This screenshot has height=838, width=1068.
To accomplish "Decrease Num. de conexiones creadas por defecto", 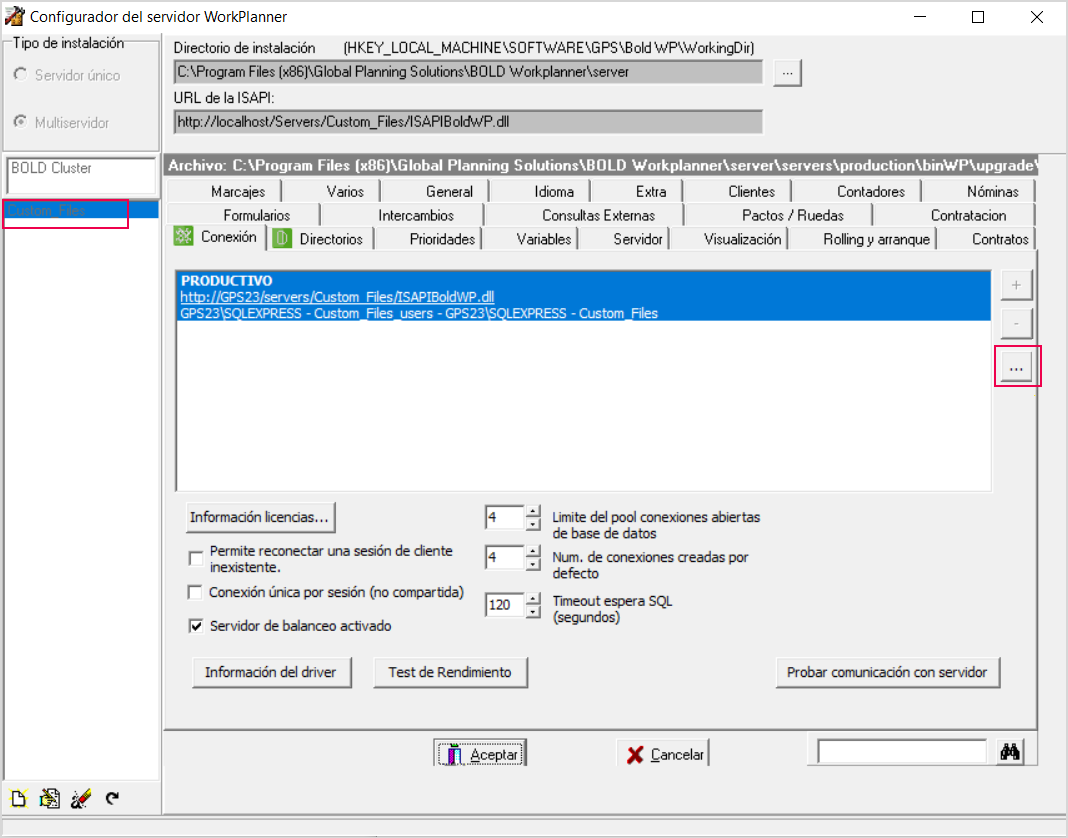I will coord(533,564).
